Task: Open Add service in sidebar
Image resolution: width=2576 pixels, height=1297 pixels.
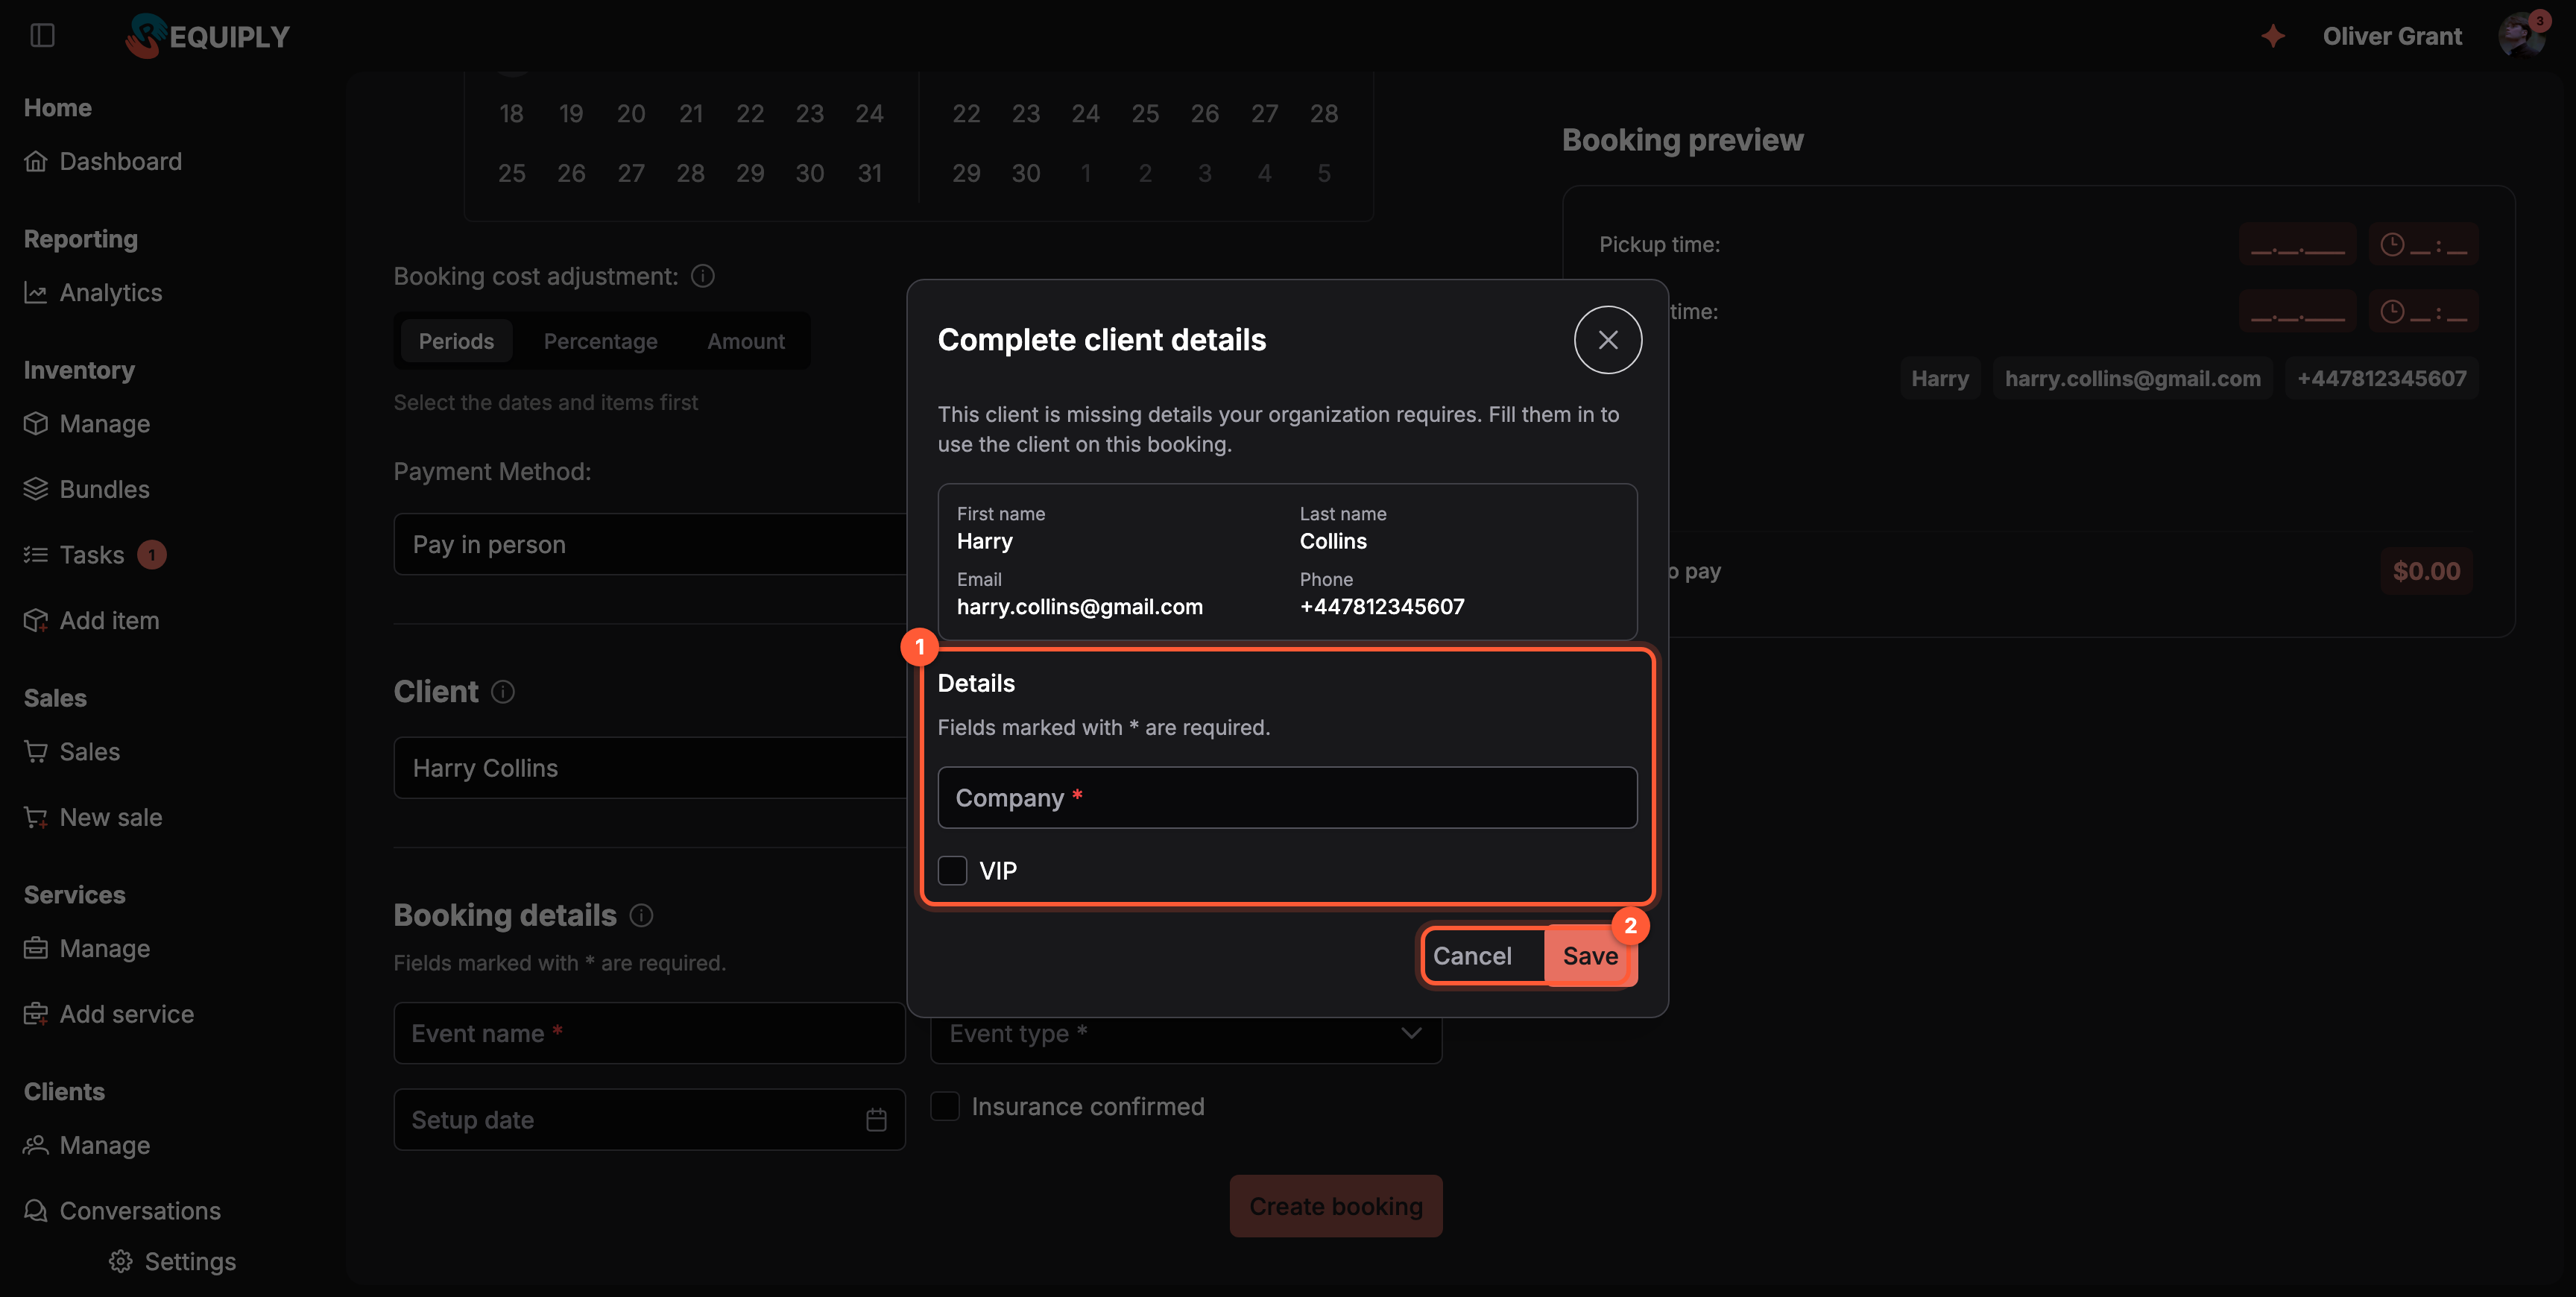Action: [109, 1014]
